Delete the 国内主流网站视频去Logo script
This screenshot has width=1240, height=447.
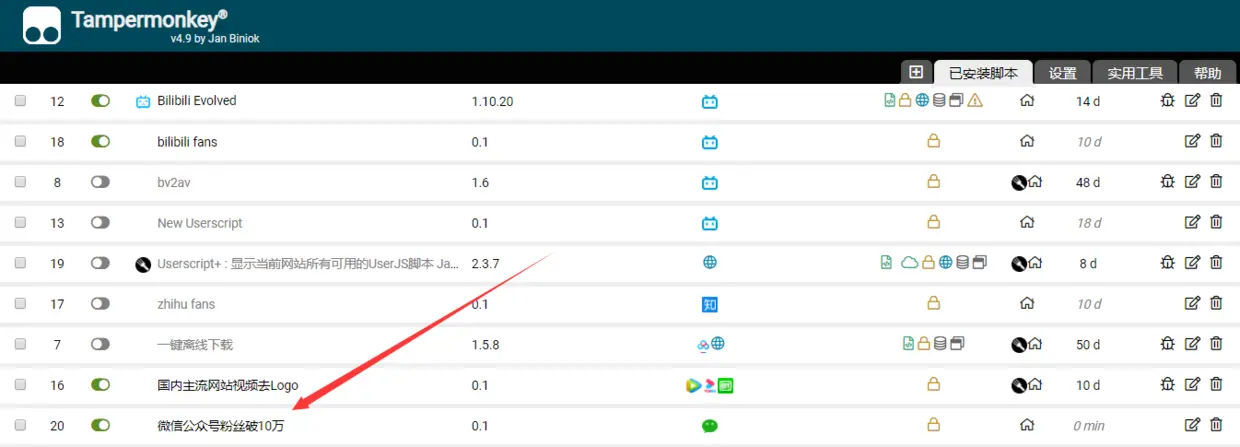(1216, 384)
